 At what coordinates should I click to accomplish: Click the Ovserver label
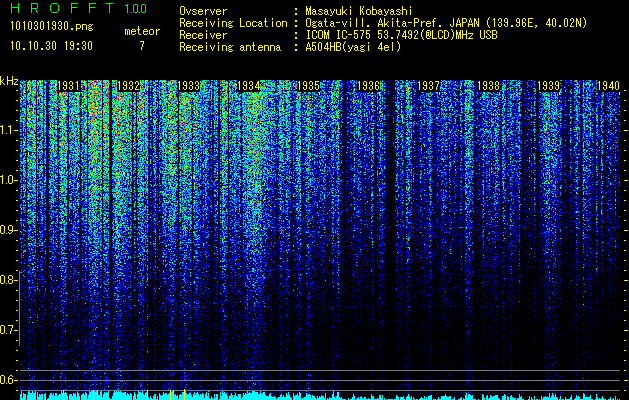203,11
